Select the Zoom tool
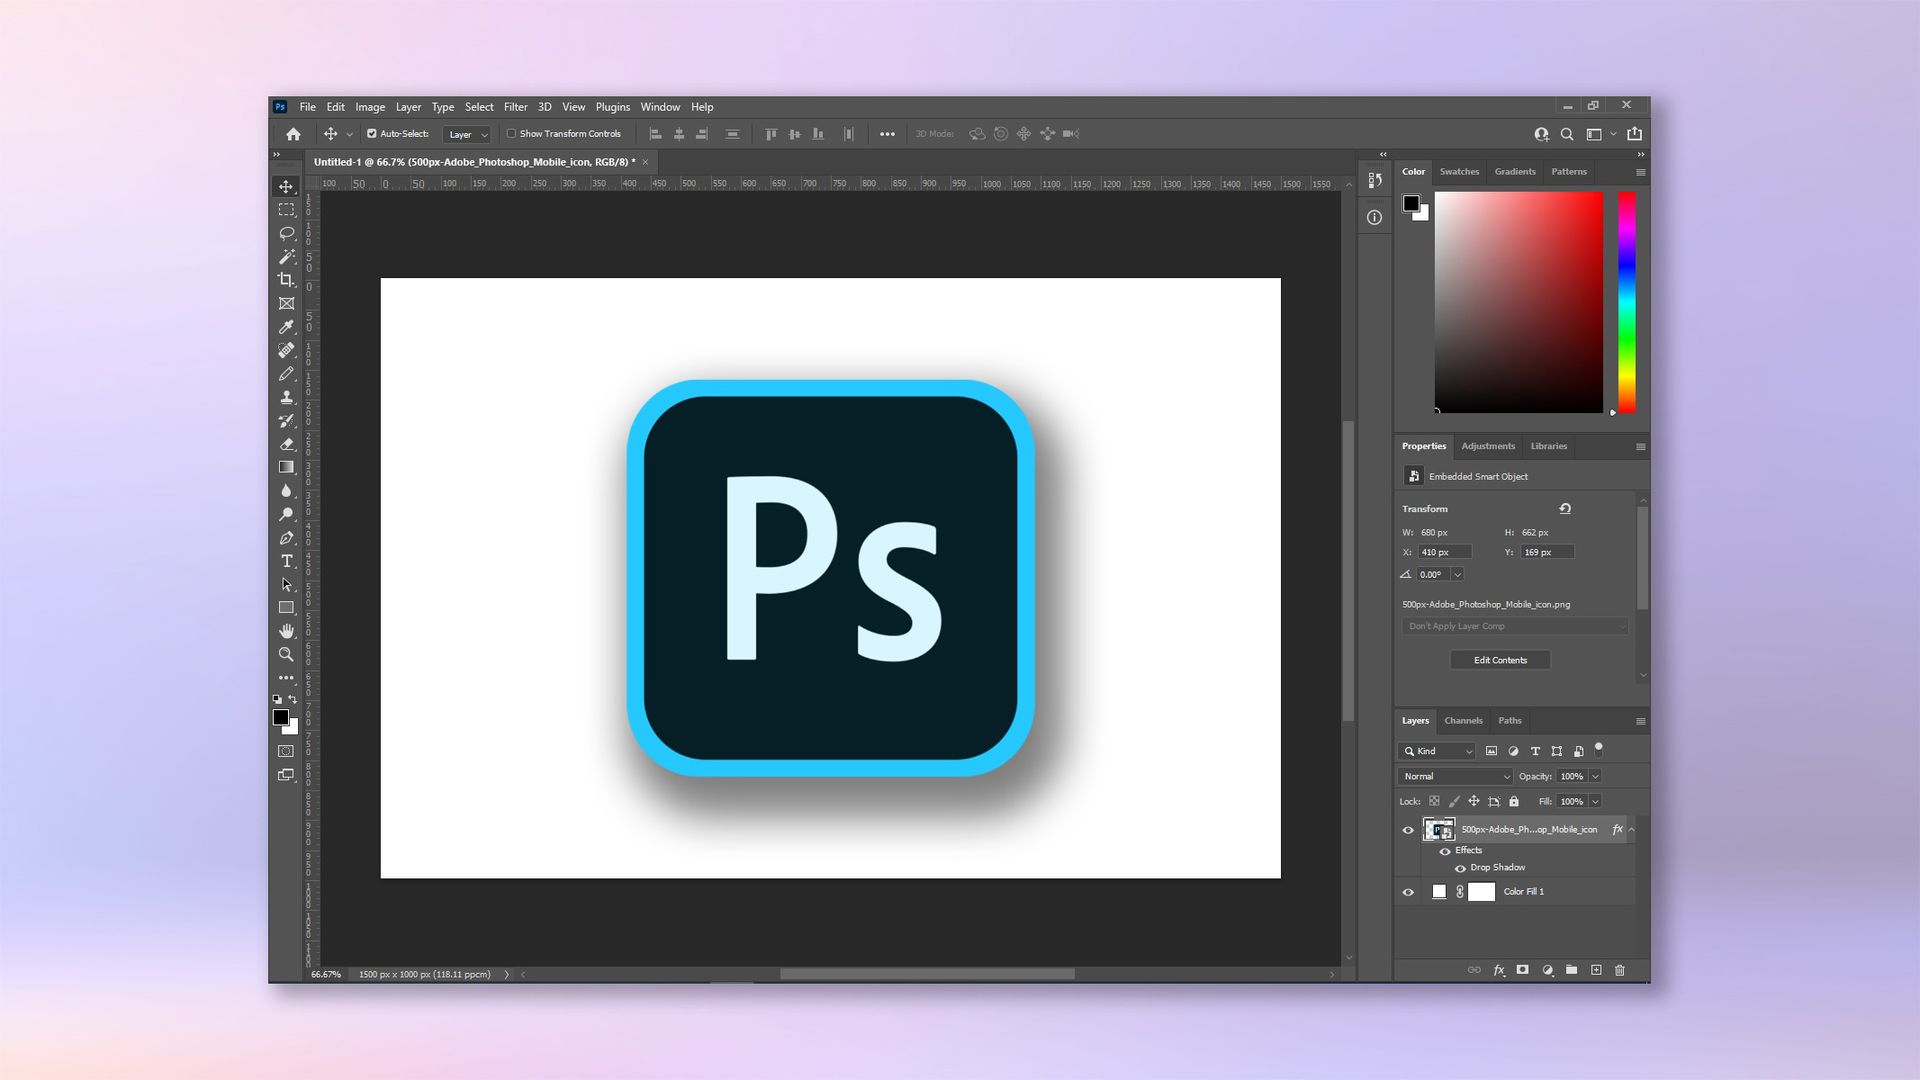 click(x=287, y=654)
